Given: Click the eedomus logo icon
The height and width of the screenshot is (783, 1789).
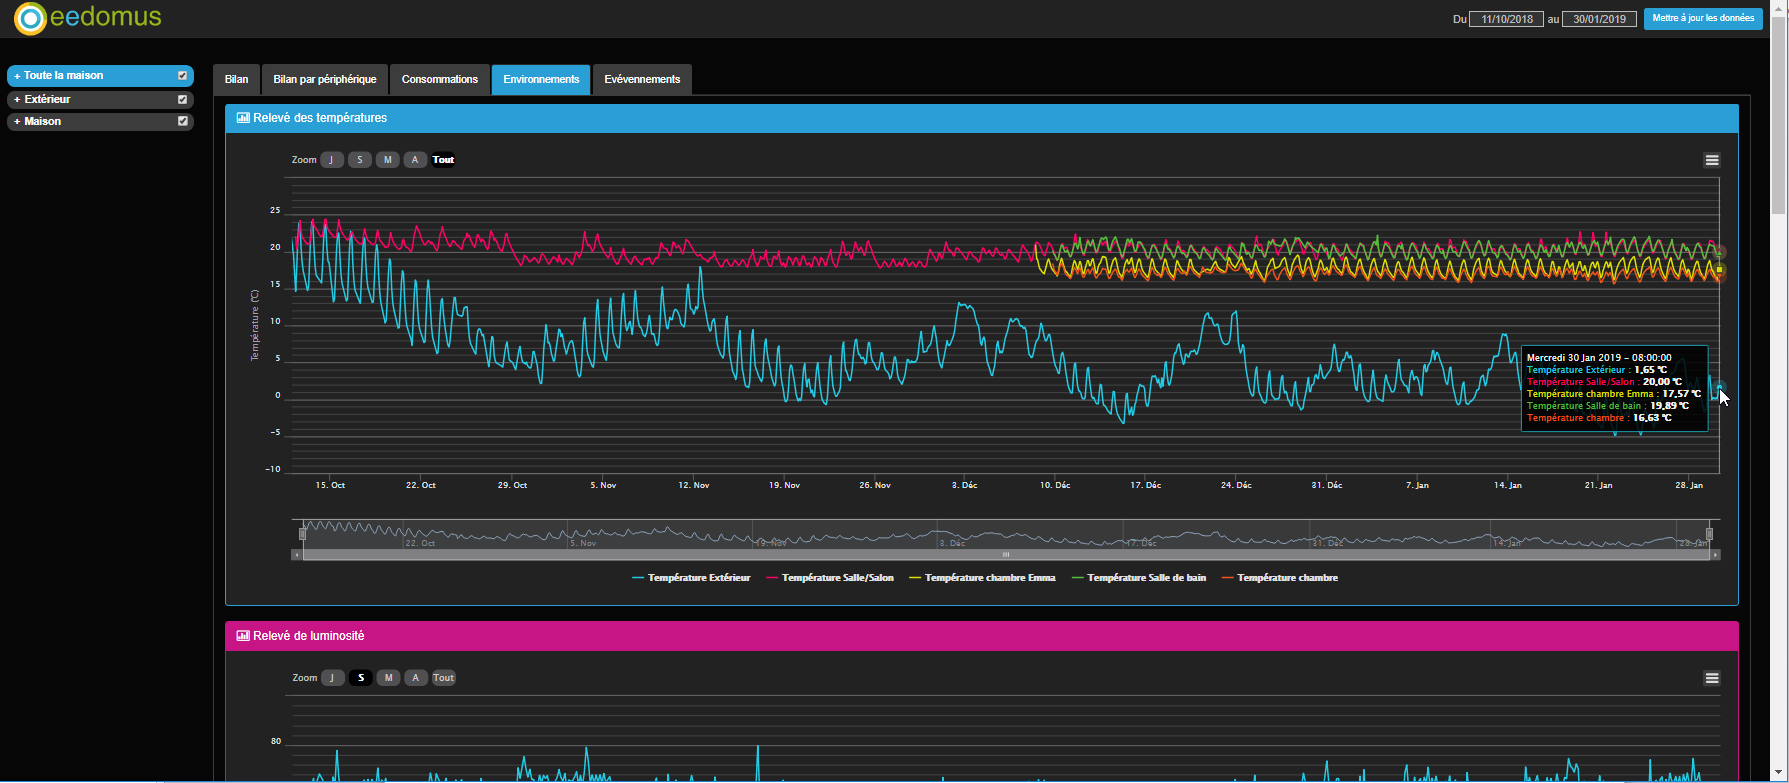Looking at the screenshot, I should pyautogui.click(x=30, y=18).
